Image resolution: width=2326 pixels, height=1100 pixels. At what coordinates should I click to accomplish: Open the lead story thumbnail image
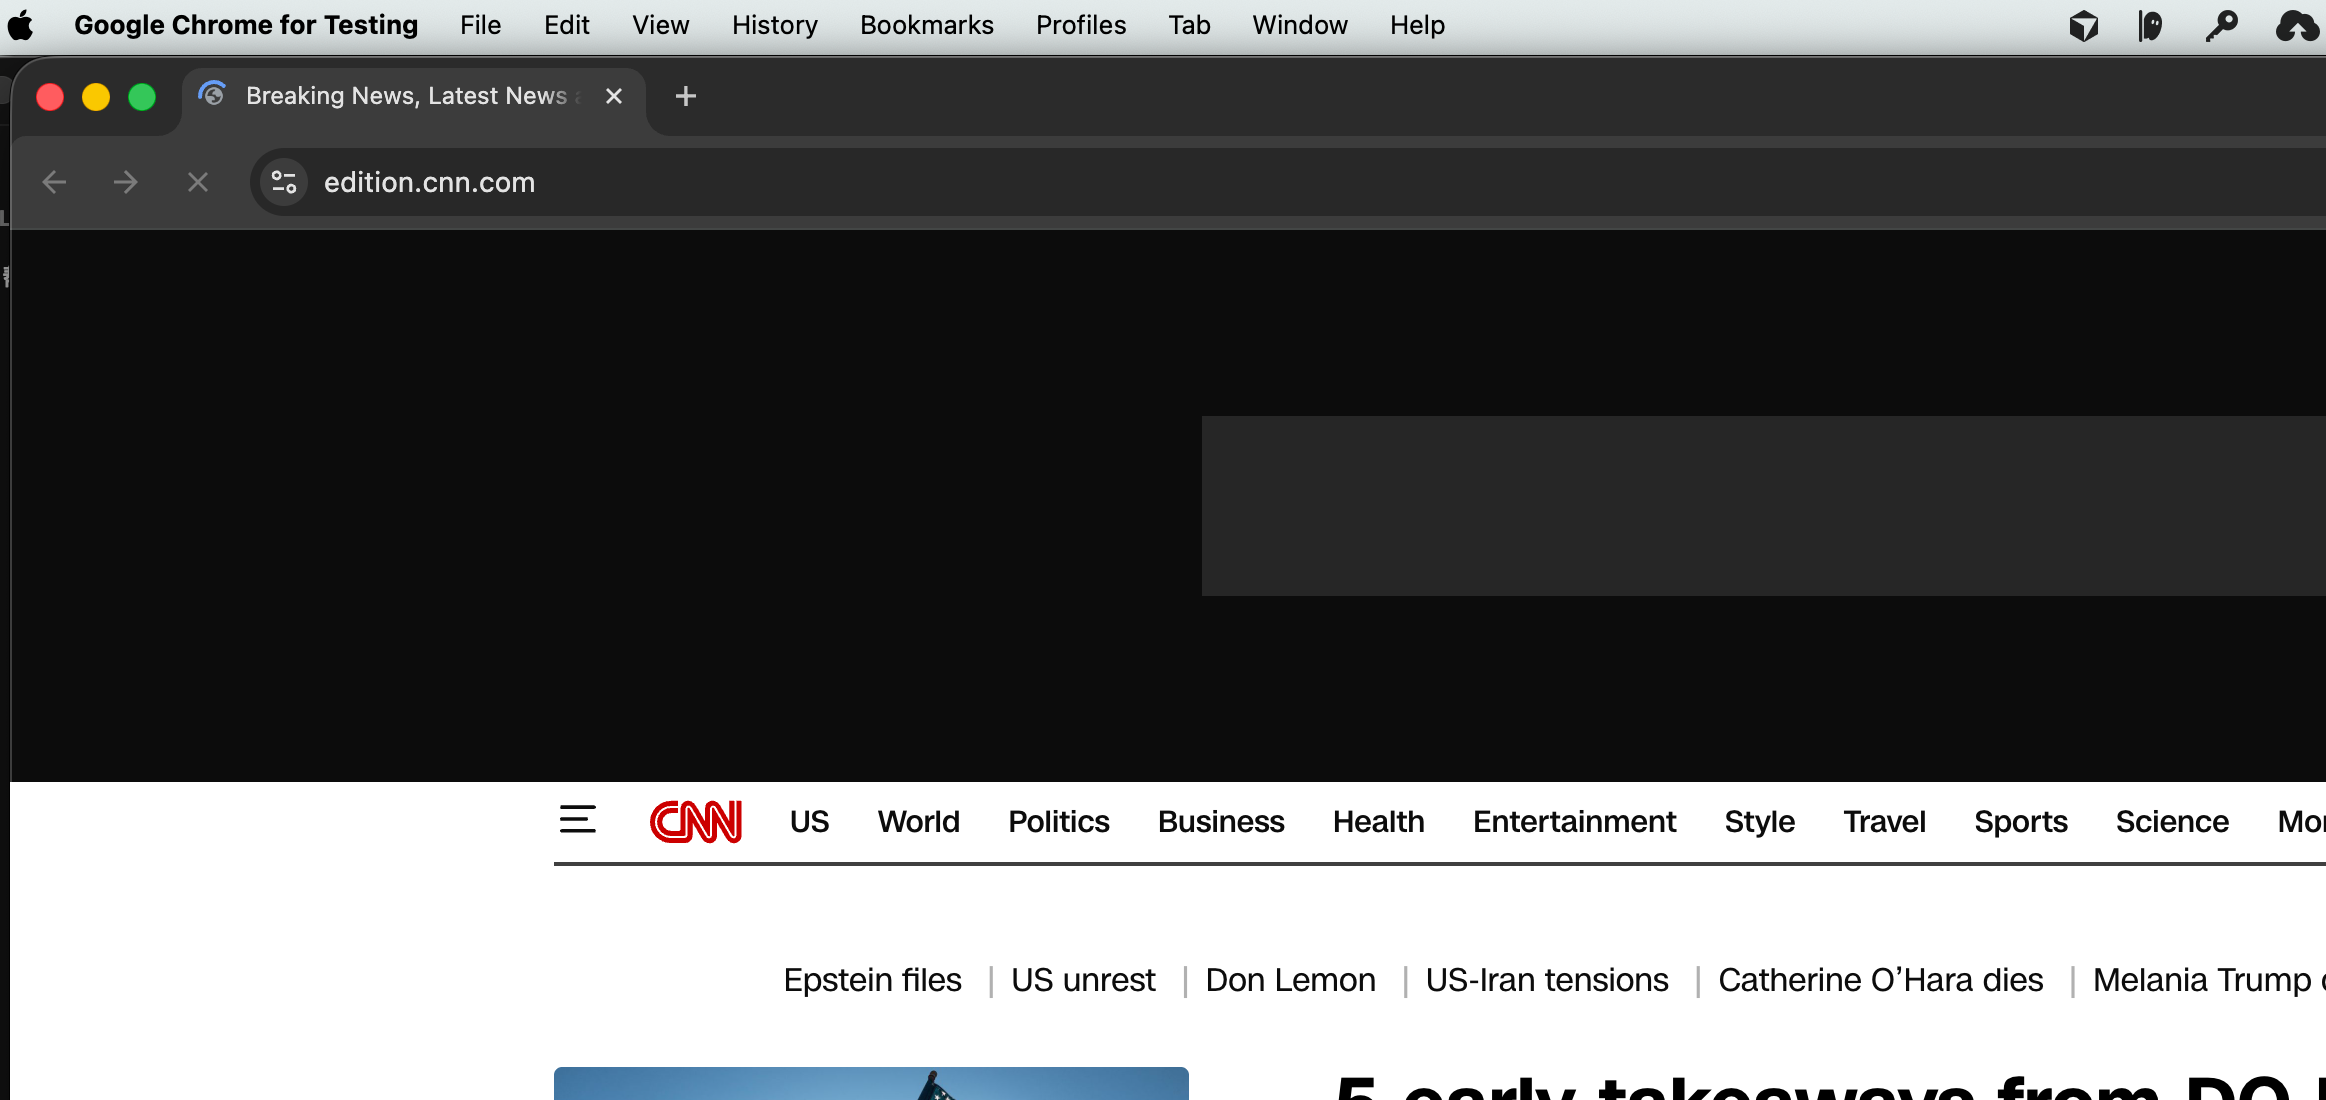[870, 1084]
